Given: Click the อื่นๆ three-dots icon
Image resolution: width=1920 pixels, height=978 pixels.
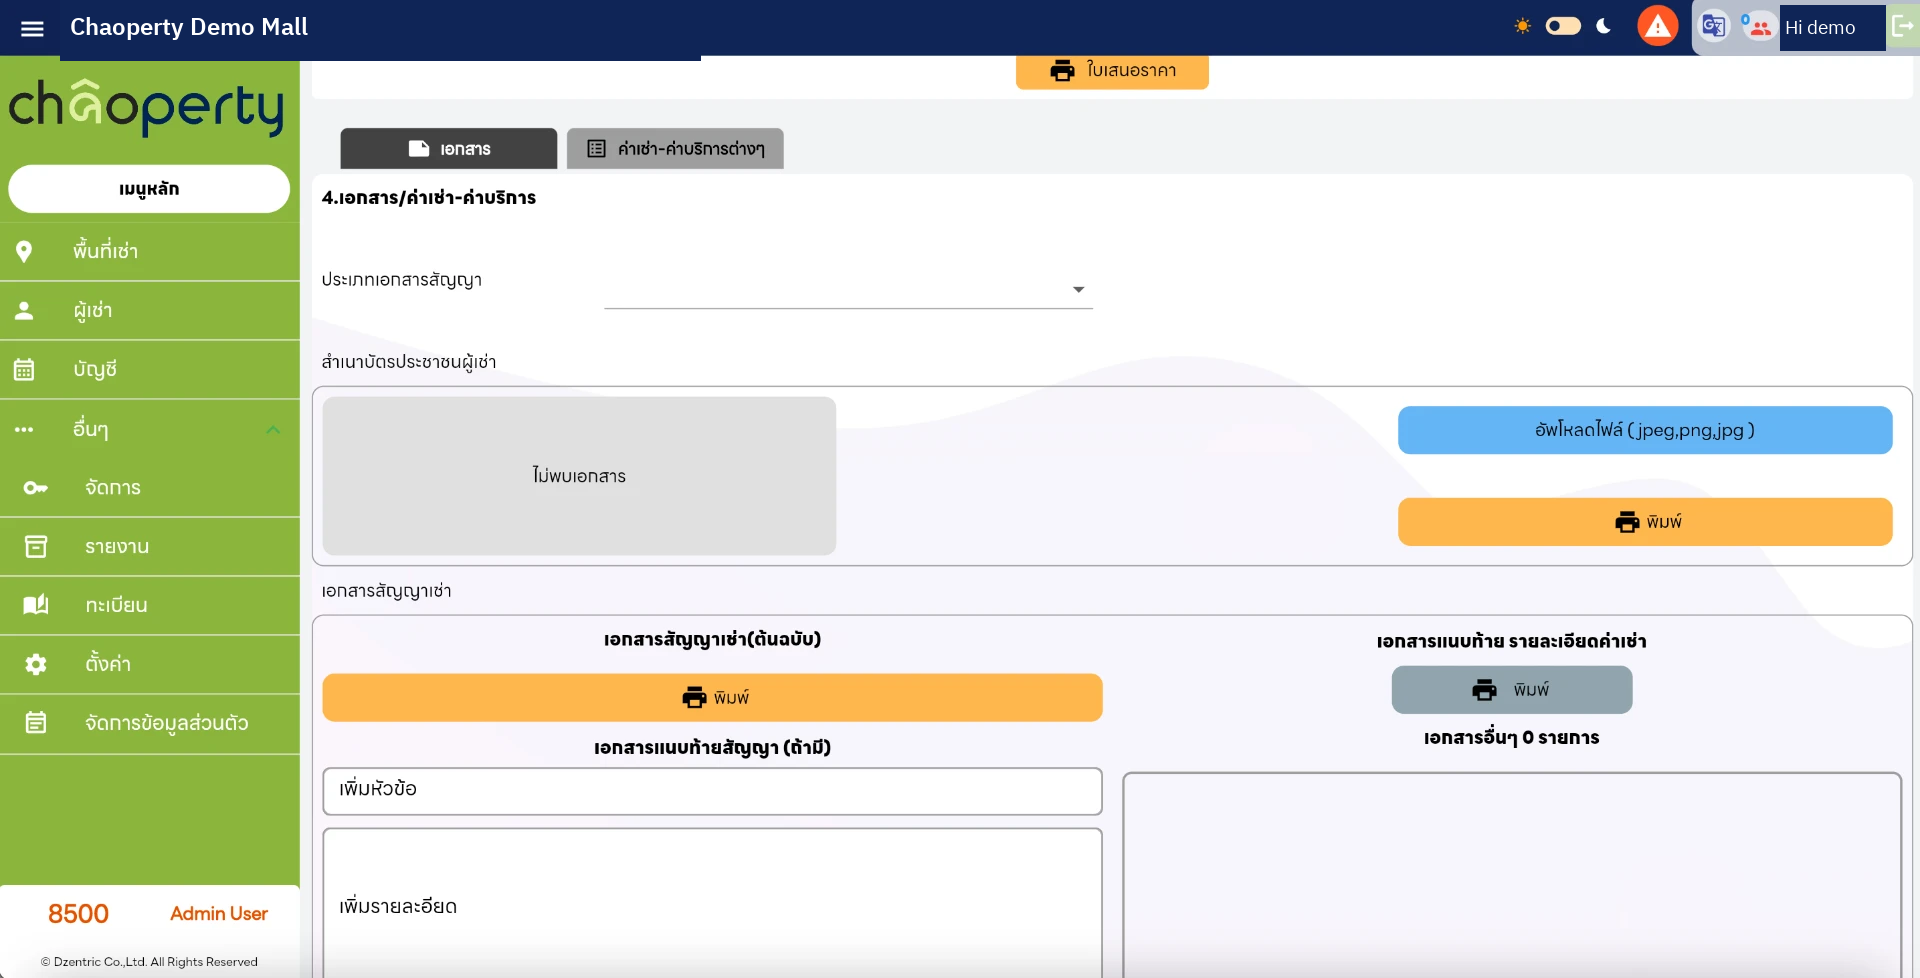Looking at the screenshot, I should click(24, 429).
